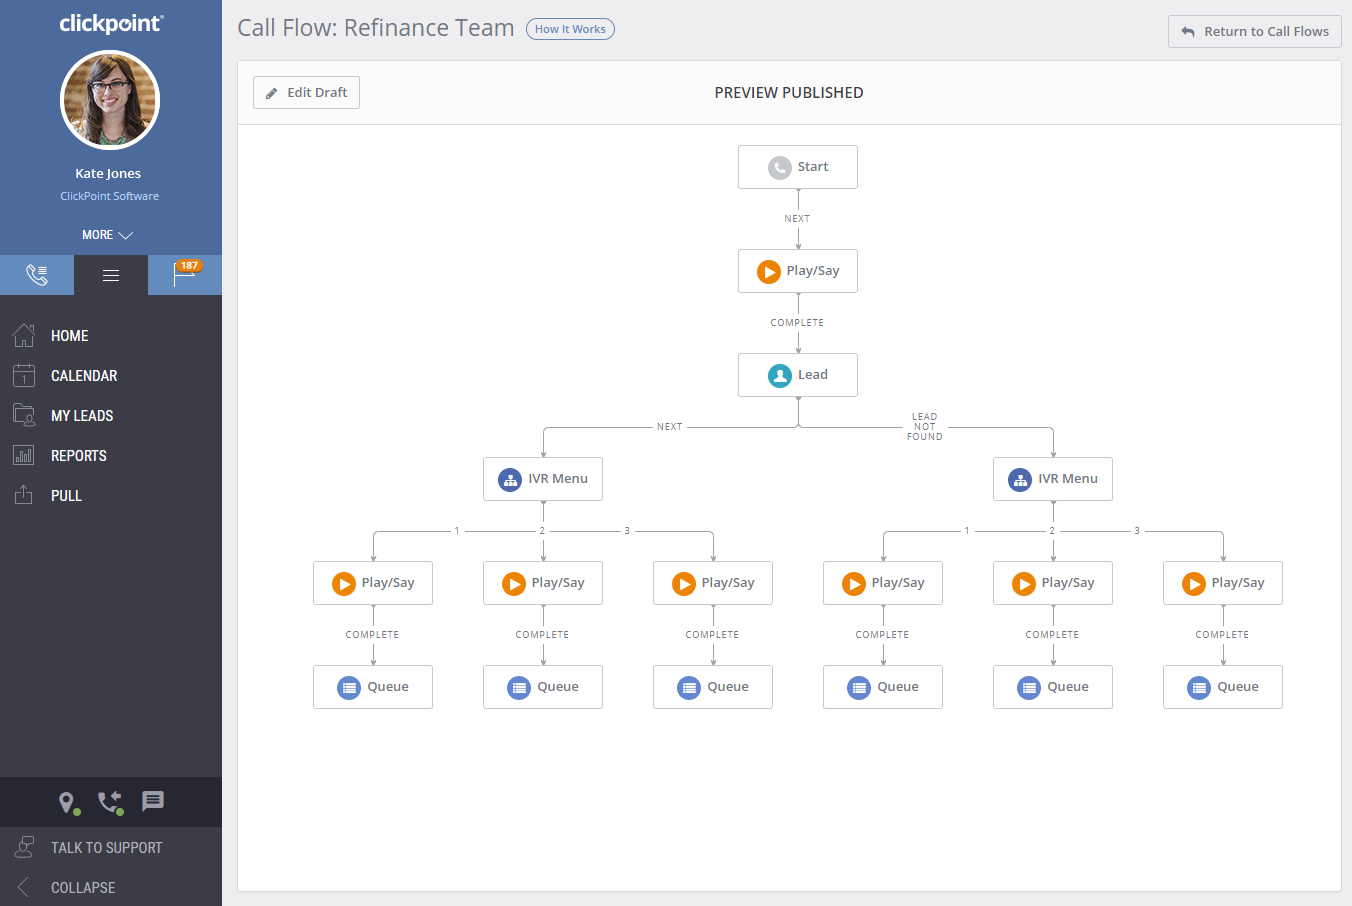The image size is (1352, 906).
Task: Toggle the location availability status pin
Action: (x=68, y=802)
